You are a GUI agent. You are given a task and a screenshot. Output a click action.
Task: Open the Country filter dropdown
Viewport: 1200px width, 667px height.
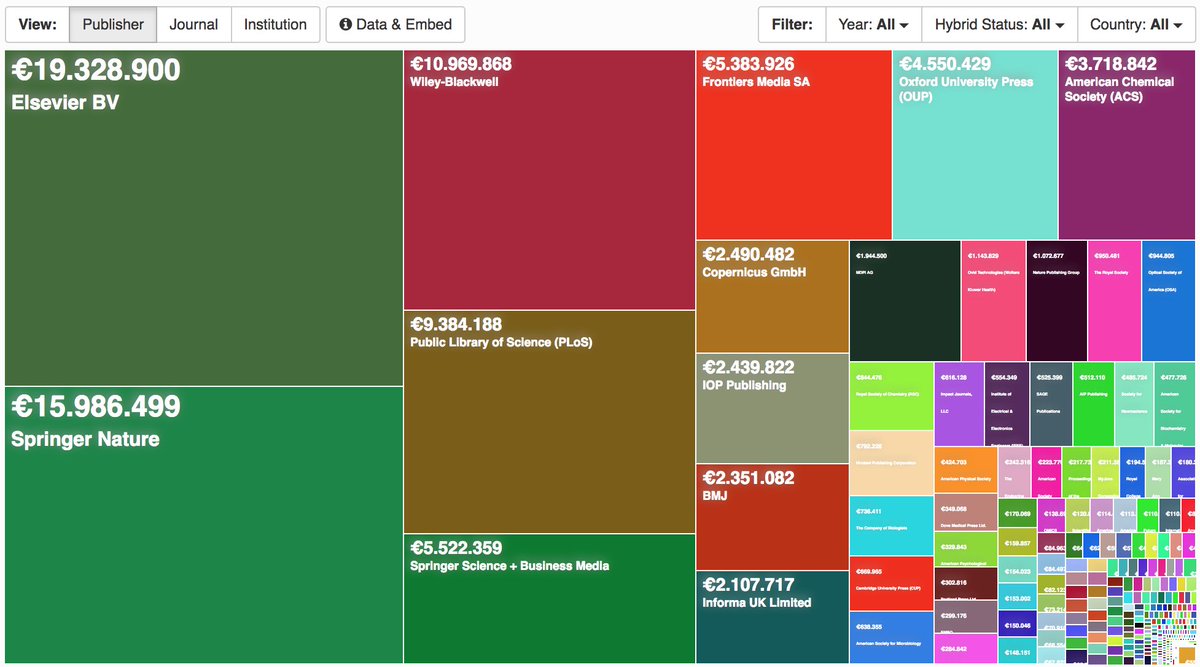point(1135,24)
